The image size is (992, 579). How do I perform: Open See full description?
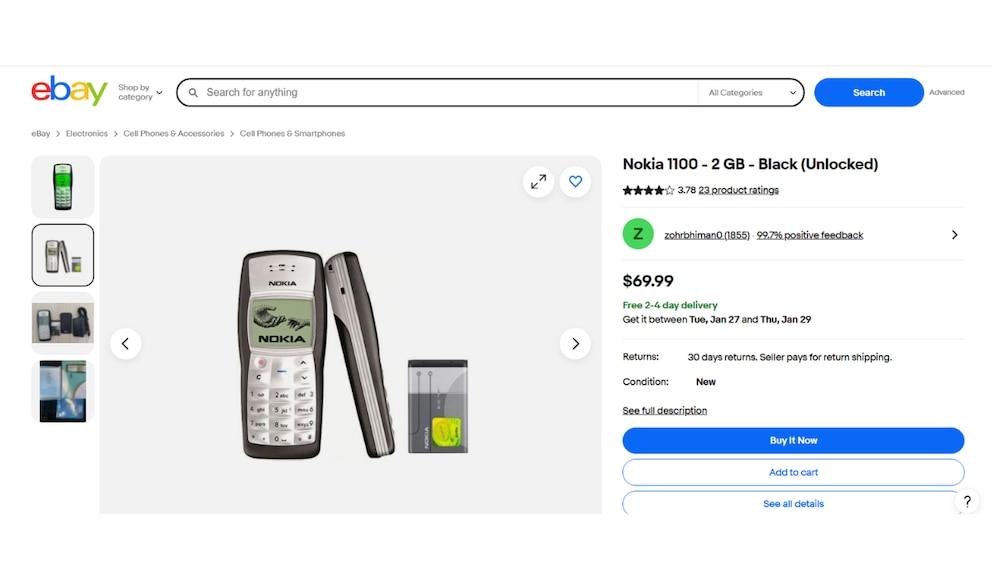pyautogui.click(x=665, y=410)
